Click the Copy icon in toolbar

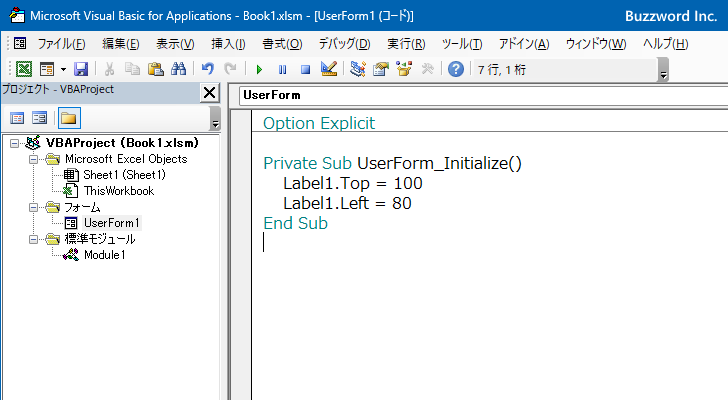pyautogui.click(x=132, y=69)
